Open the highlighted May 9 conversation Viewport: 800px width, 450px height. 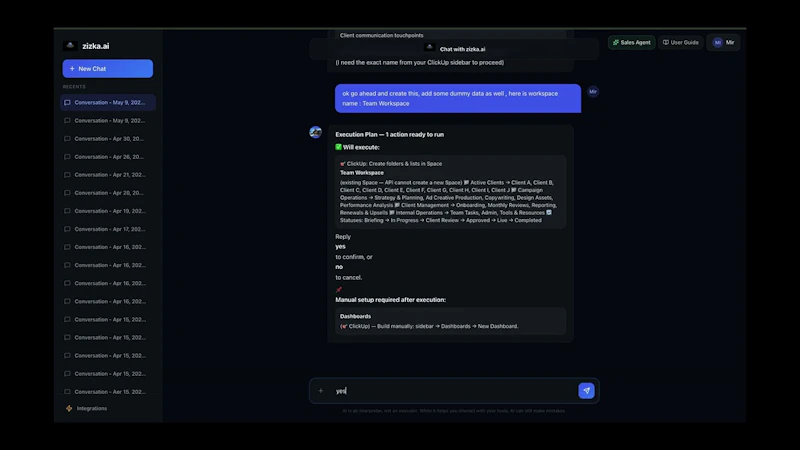108,103
